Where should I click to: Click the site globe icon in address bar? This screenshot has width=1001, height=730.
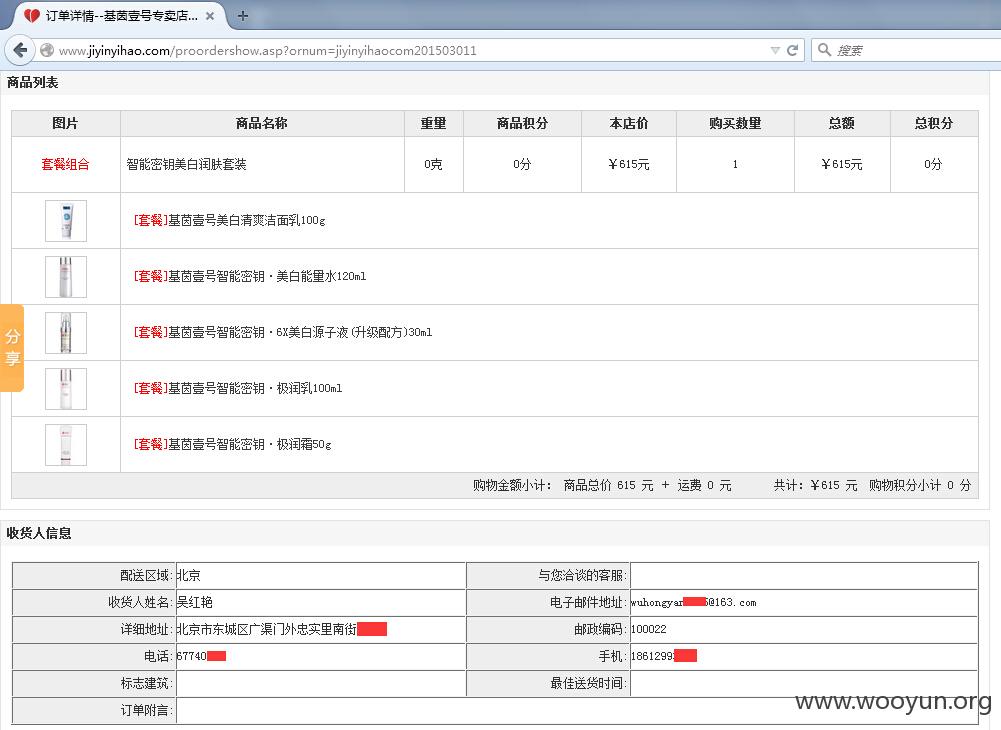47,50
